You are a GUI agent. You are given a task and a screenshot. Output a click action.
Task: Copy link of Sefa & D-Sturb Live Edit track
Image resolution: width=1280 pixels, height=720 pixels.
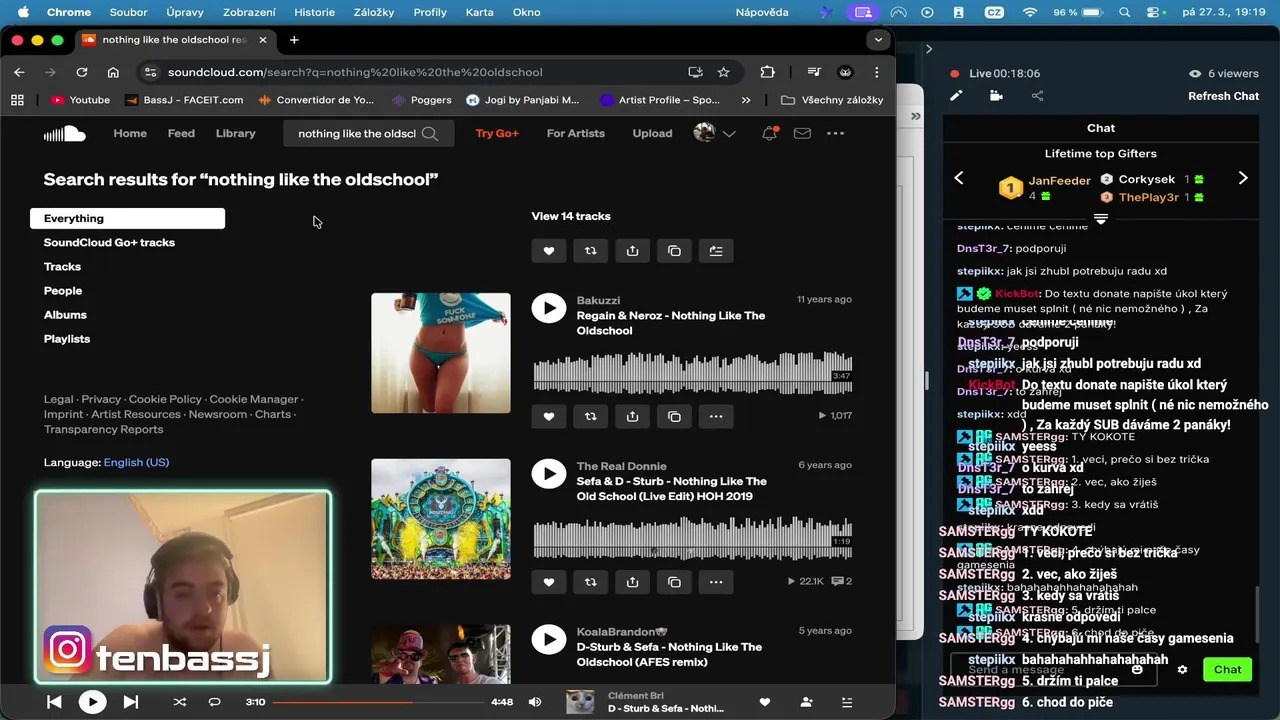click(674, 582)
